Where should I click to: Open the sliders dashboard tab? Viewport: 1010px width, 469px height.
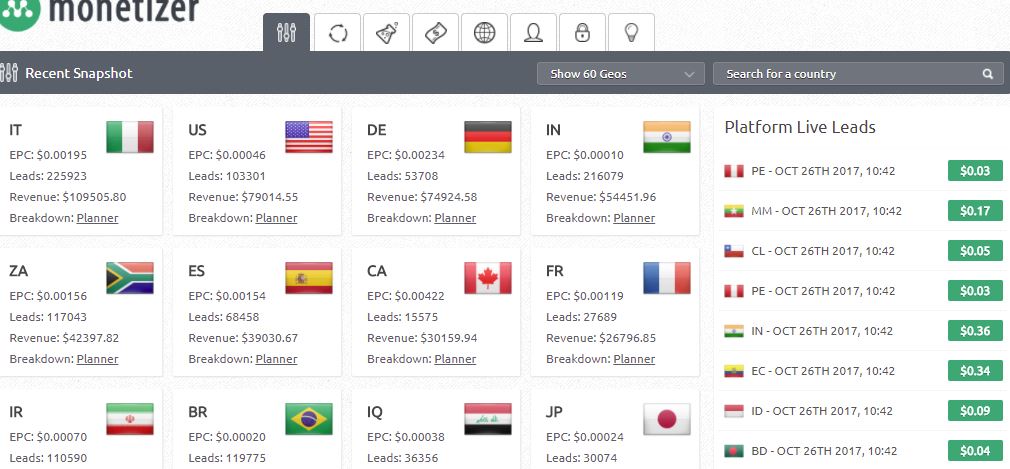[287, 33]
